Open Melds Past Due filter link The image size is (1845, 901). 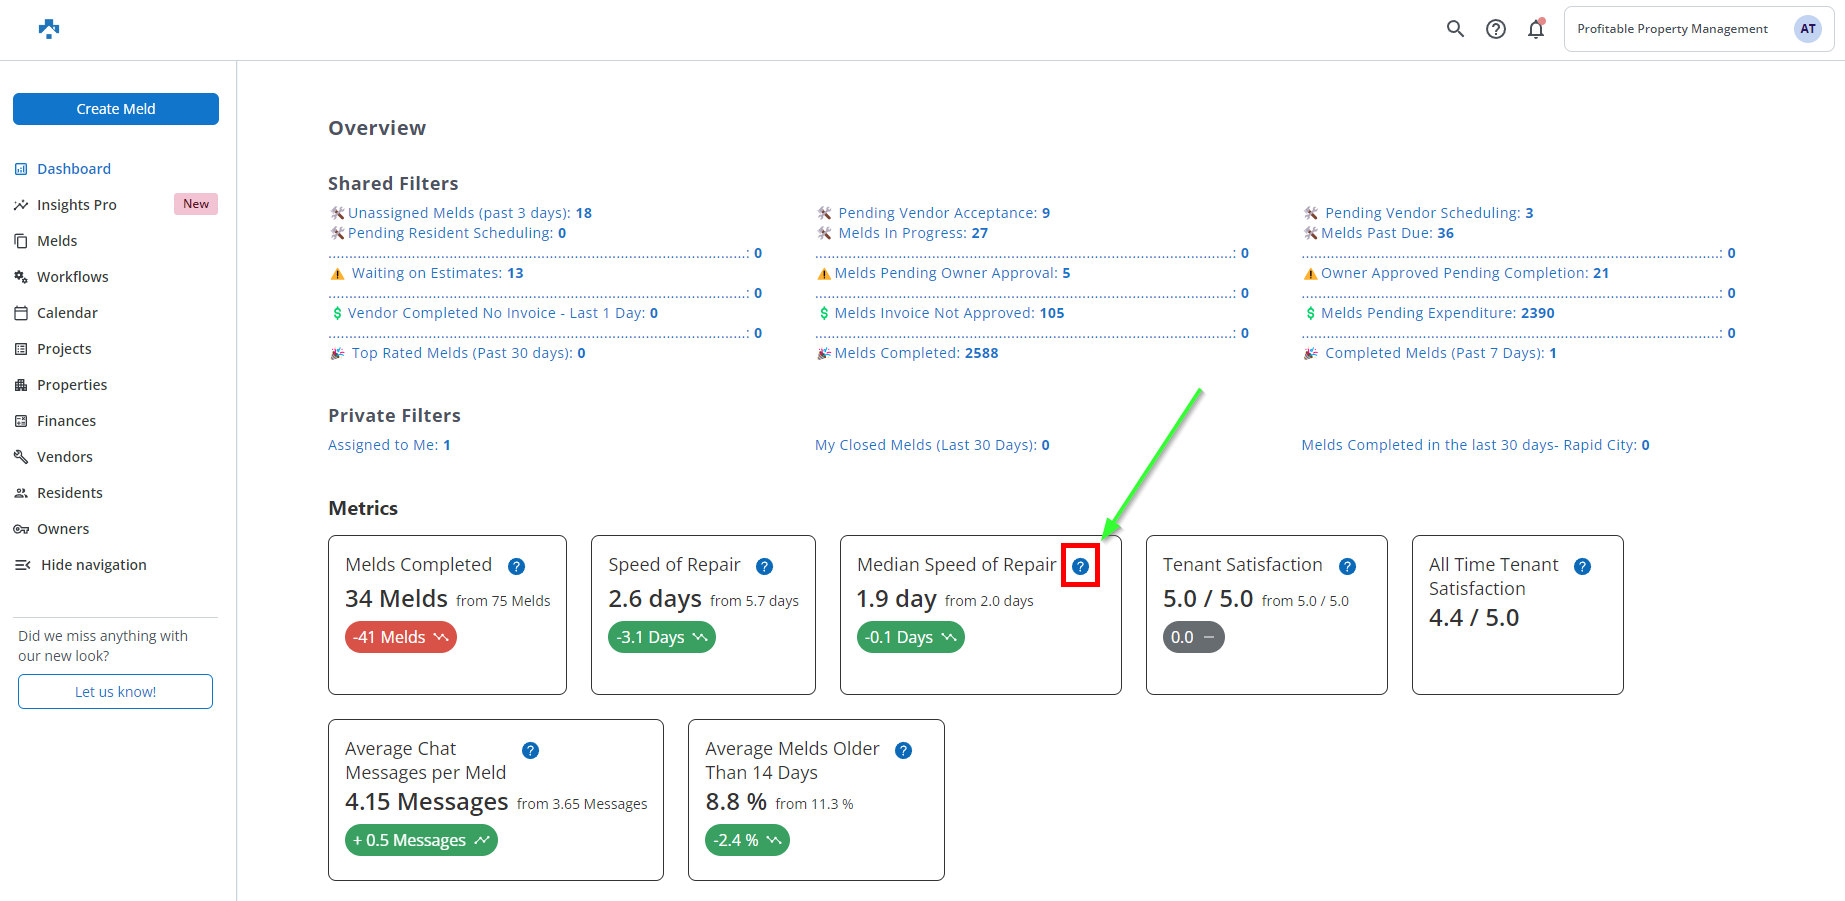[1387, 233]
